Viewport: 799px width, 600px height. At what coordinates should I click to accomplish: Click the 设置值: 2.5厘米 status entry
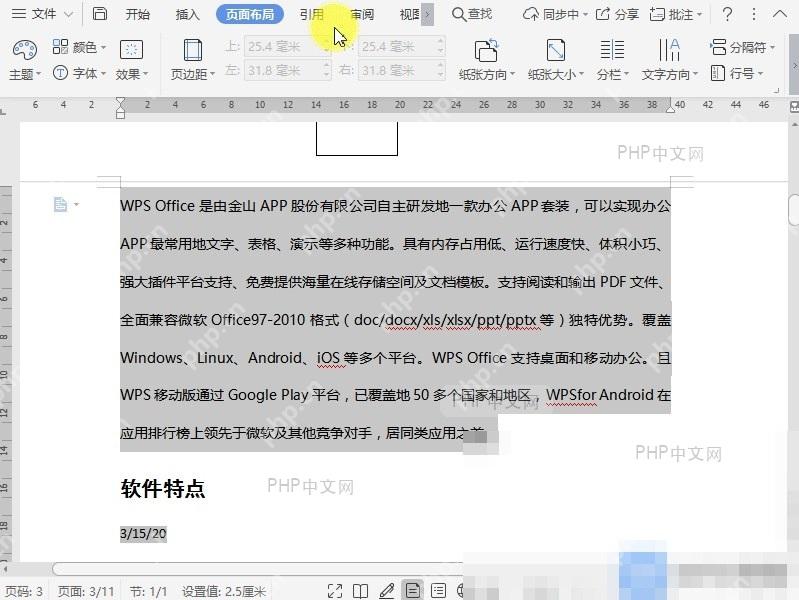pyautogui.click(x=224, y=591)
